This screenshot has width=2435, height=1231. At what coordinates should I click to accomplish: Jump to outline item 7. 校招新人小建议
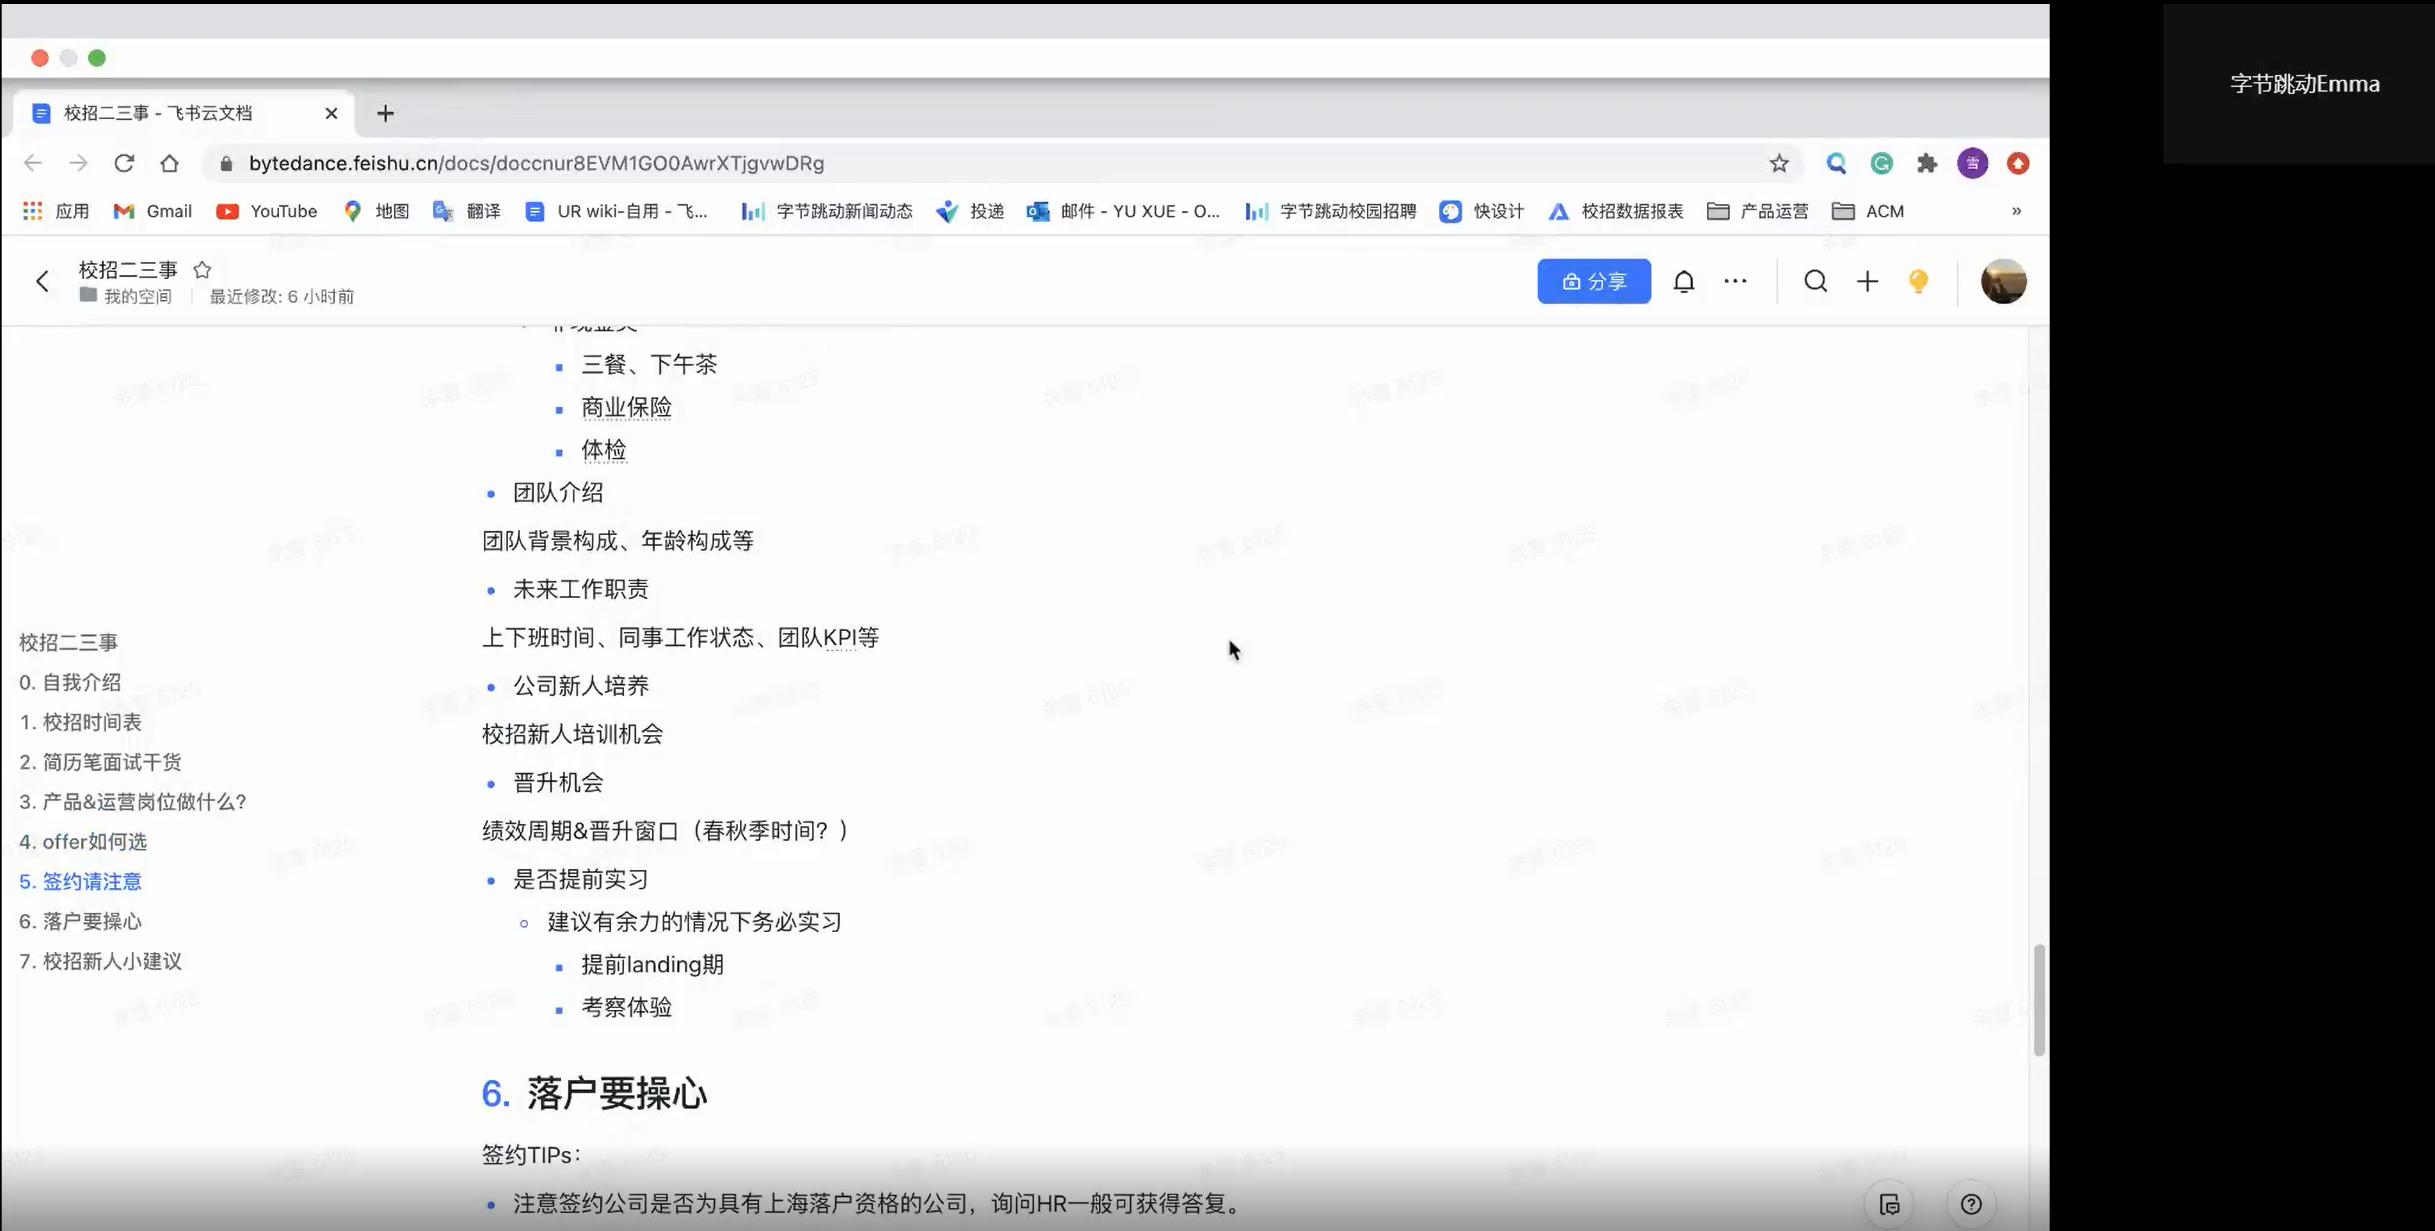click(100, 961)
